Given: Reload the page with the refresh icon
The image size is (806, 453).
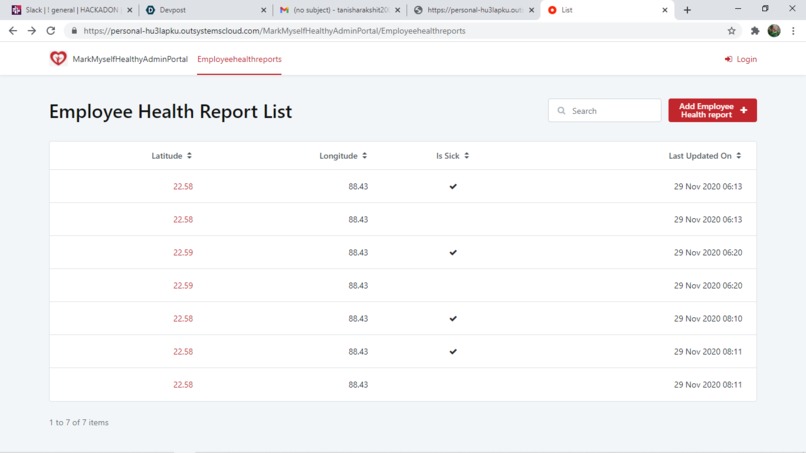Looking at the screenshot, I should [51, 31].
